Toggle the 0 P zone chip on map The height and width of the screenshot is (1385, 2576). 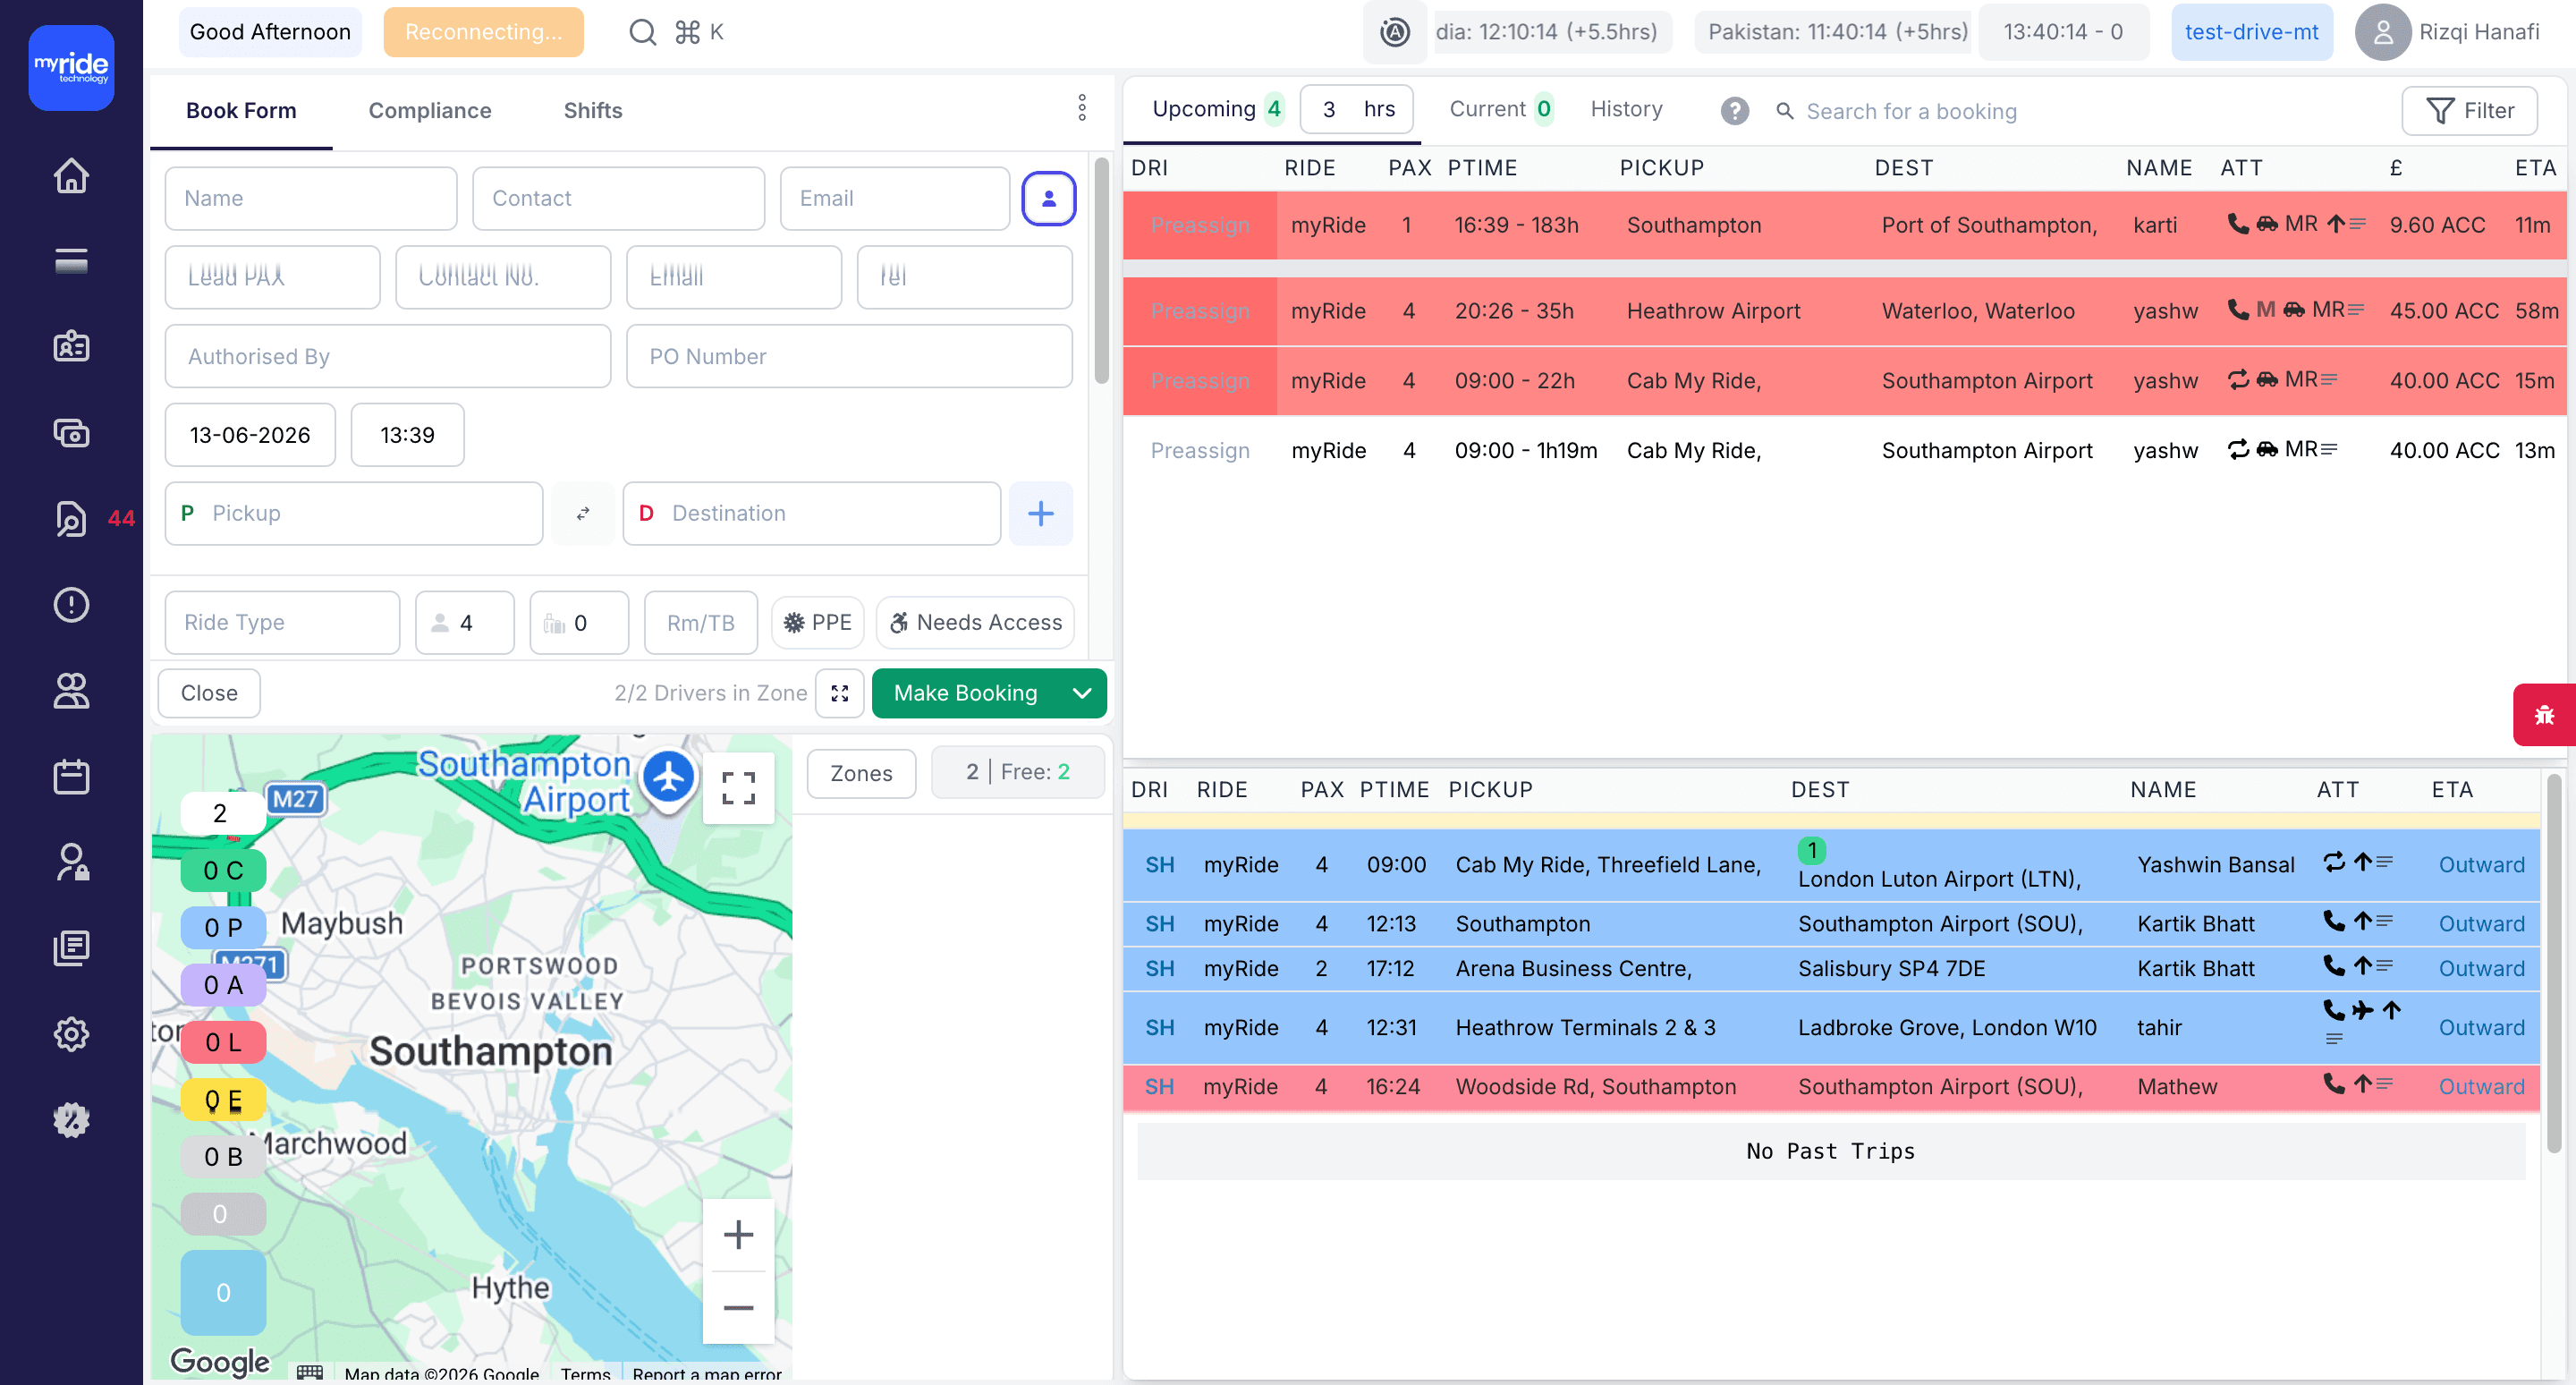coord(223,927)
